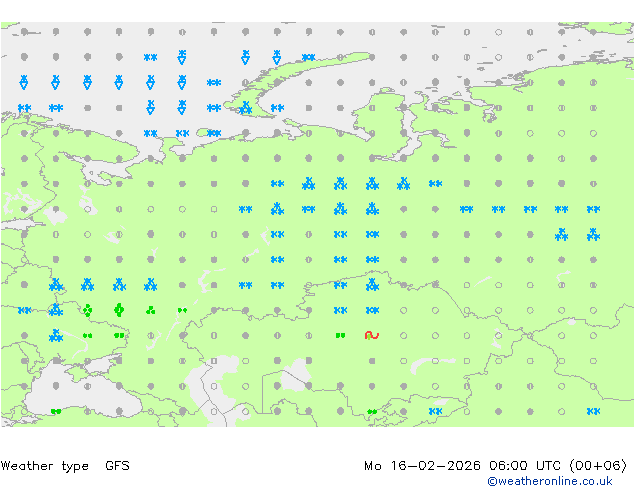Click the 'Weather type' label text
Image resolution: width=634 pixels, height=490 pixels.
45,466
